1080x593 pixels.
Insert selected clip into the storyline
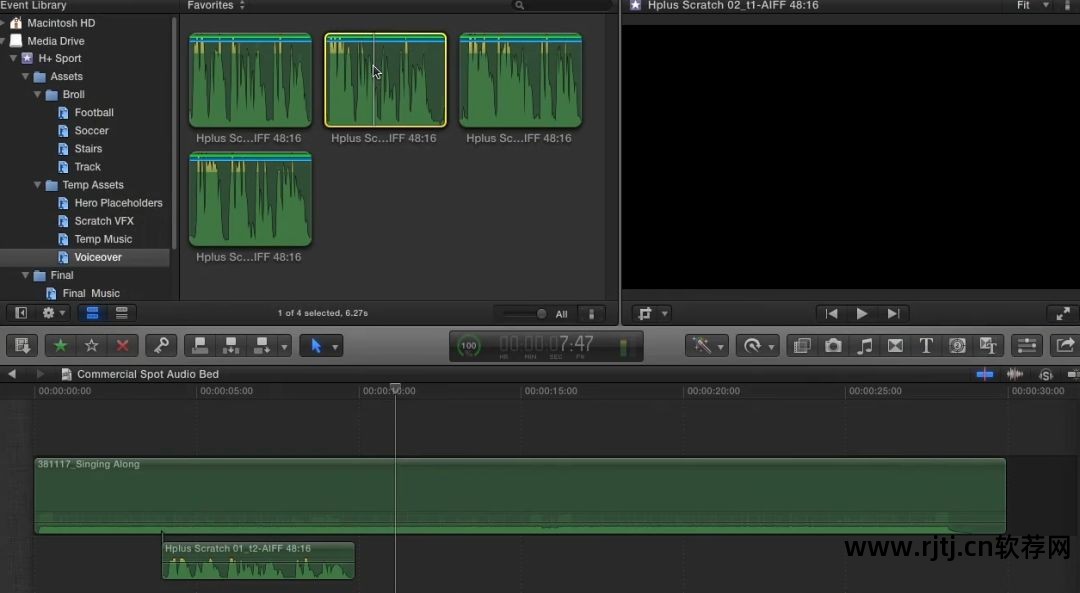pos(231,345)
